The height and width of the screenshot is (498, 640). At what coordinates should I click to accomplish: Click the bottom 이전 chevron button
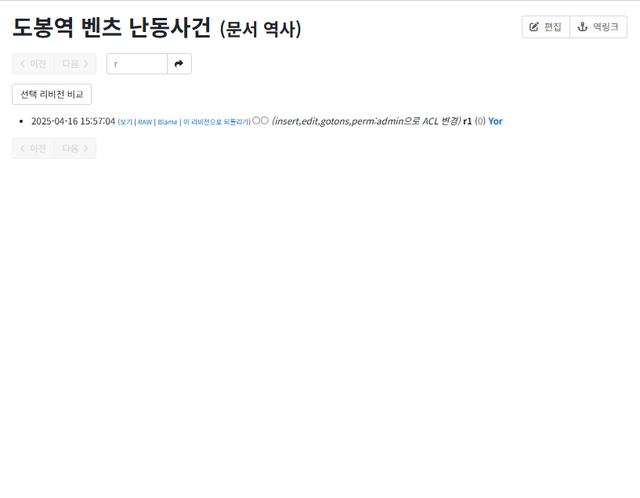[33, 148]
